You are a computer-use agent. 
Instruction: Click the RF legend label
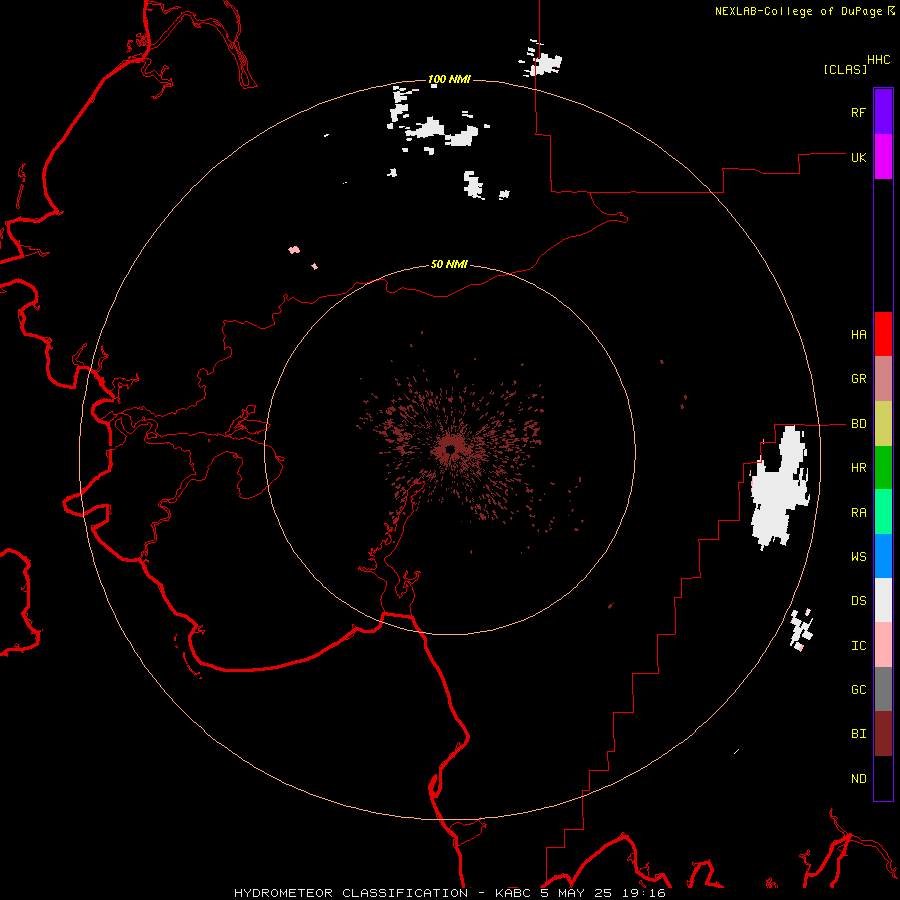click(x=858, y=112)
